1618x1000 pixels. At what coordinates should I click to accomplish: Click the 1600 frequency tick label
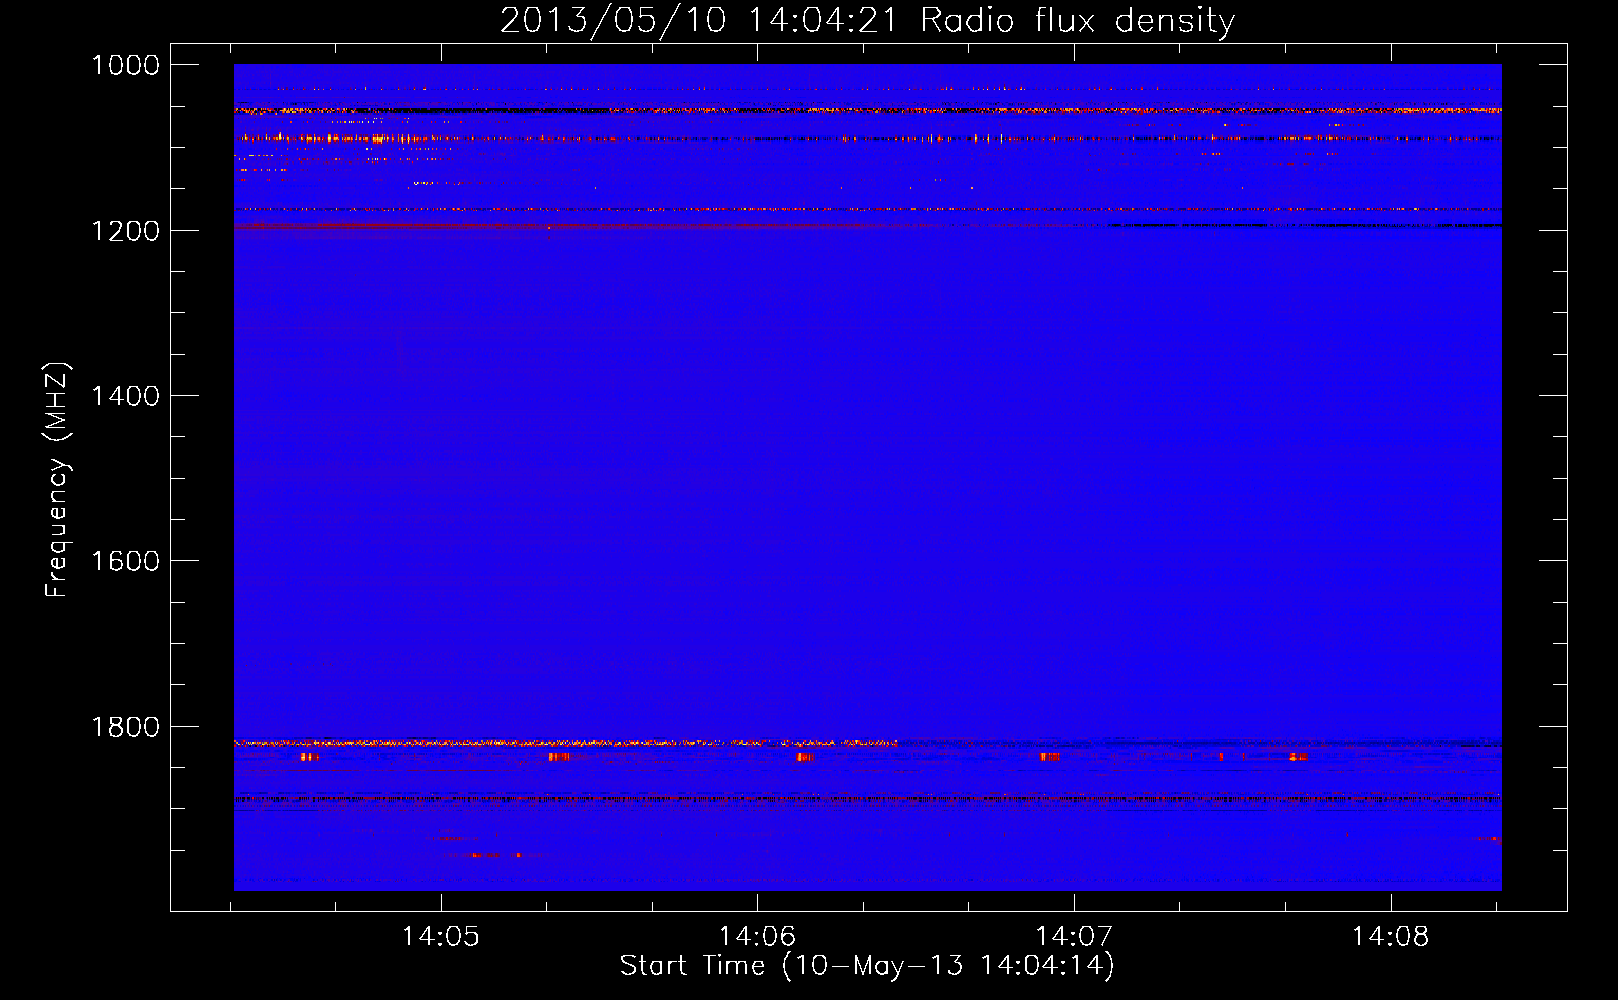125,561
